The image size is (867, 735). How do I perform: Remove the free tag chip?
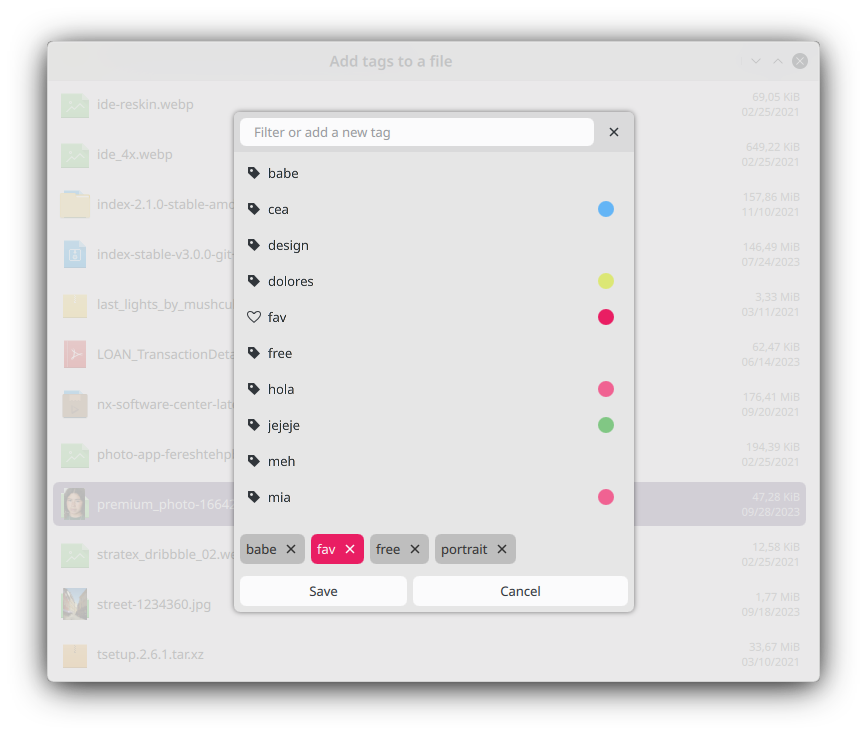pos(415,549)
